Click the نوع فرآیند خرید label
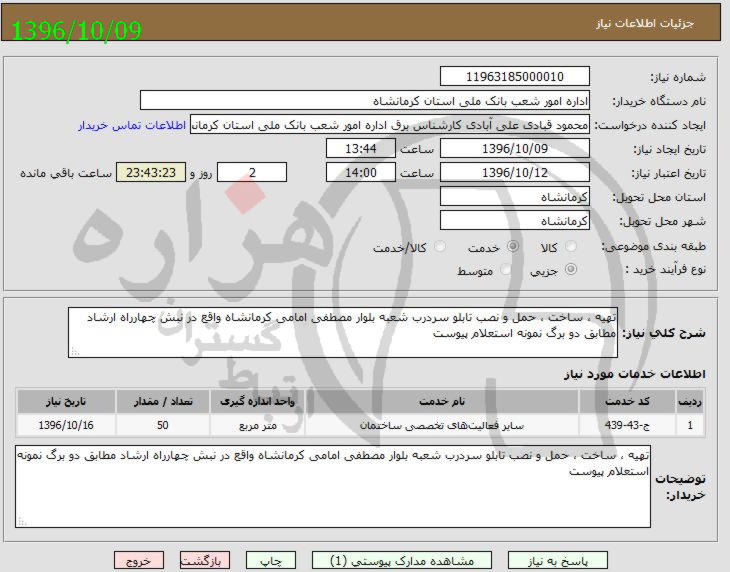730x572 pixels. point(665,270)
